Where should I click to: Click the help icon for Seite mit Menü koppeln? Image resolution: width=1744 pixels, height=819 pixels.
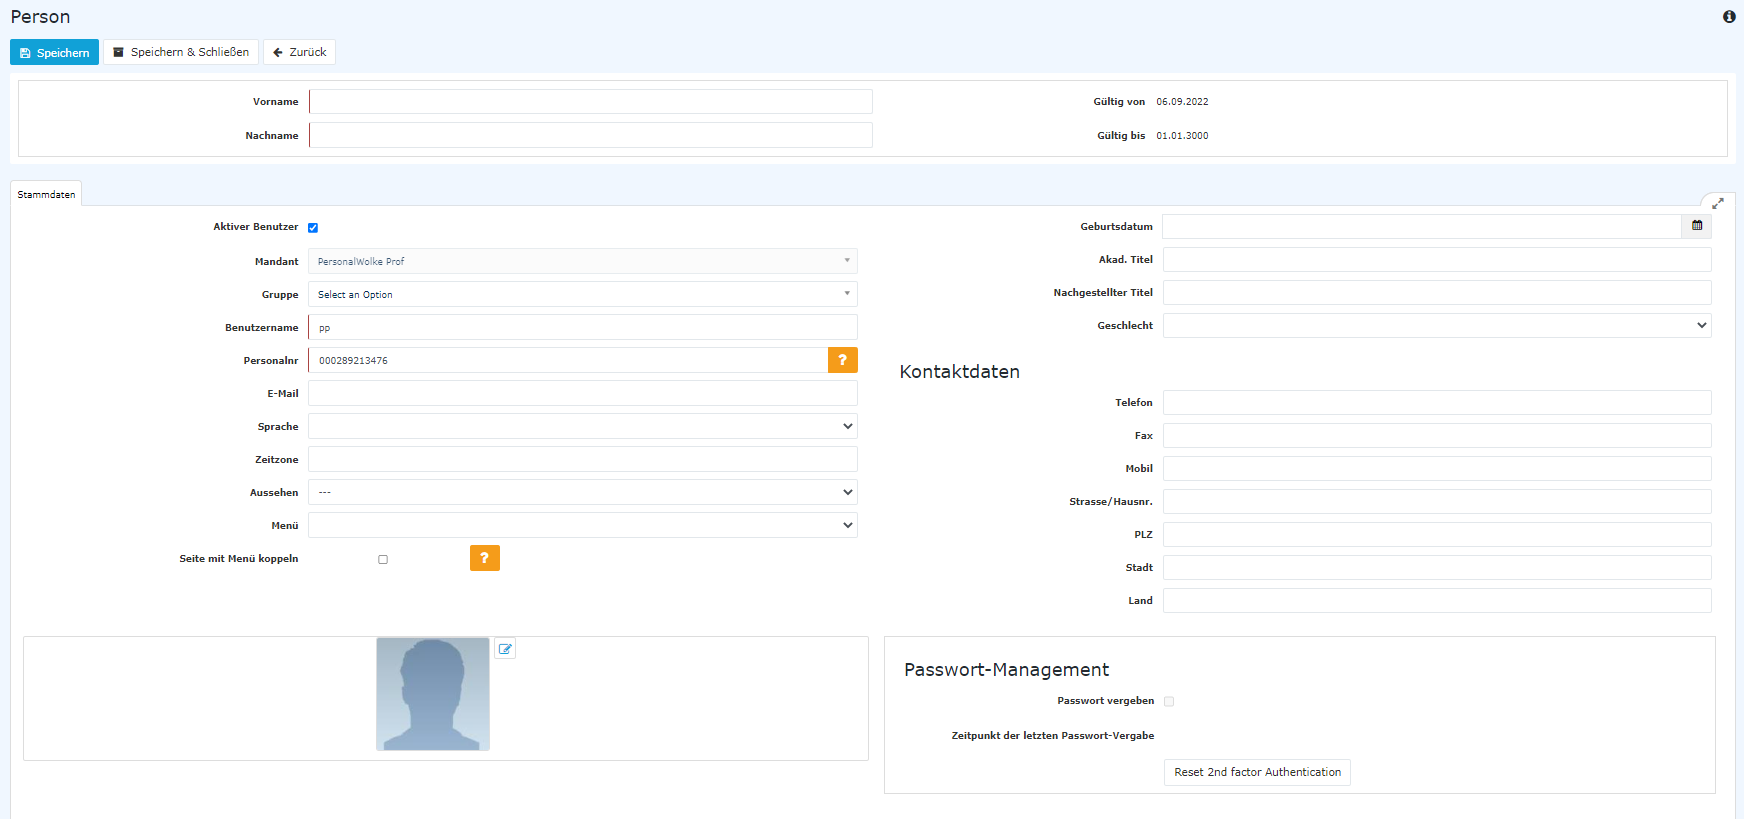(484, 558)
